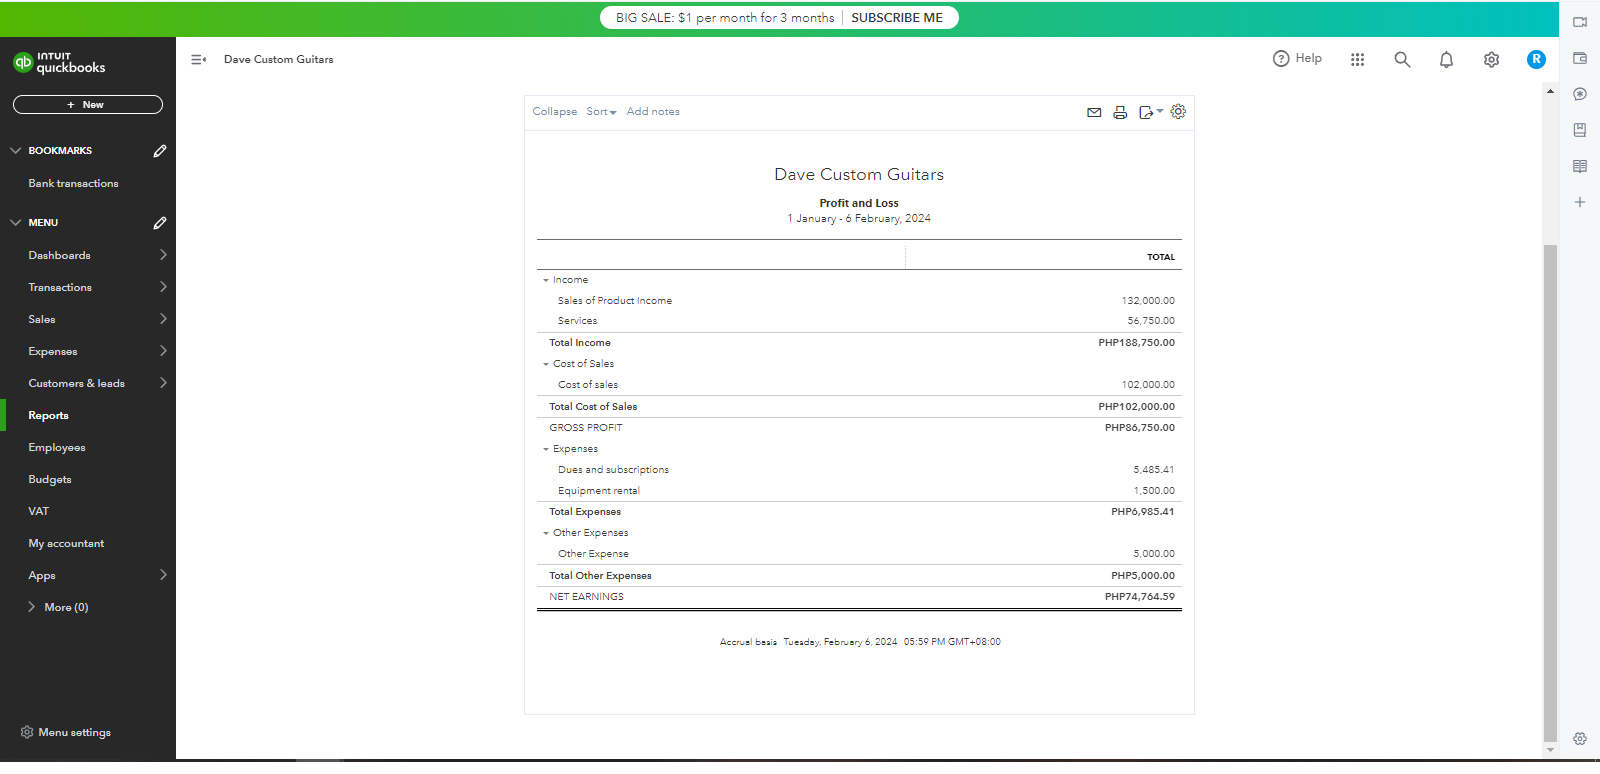Image resolution: width=1600 pixels, height=774 pixels.
Task: Edit the Bookmarks section
Action: tap(160, 151)
